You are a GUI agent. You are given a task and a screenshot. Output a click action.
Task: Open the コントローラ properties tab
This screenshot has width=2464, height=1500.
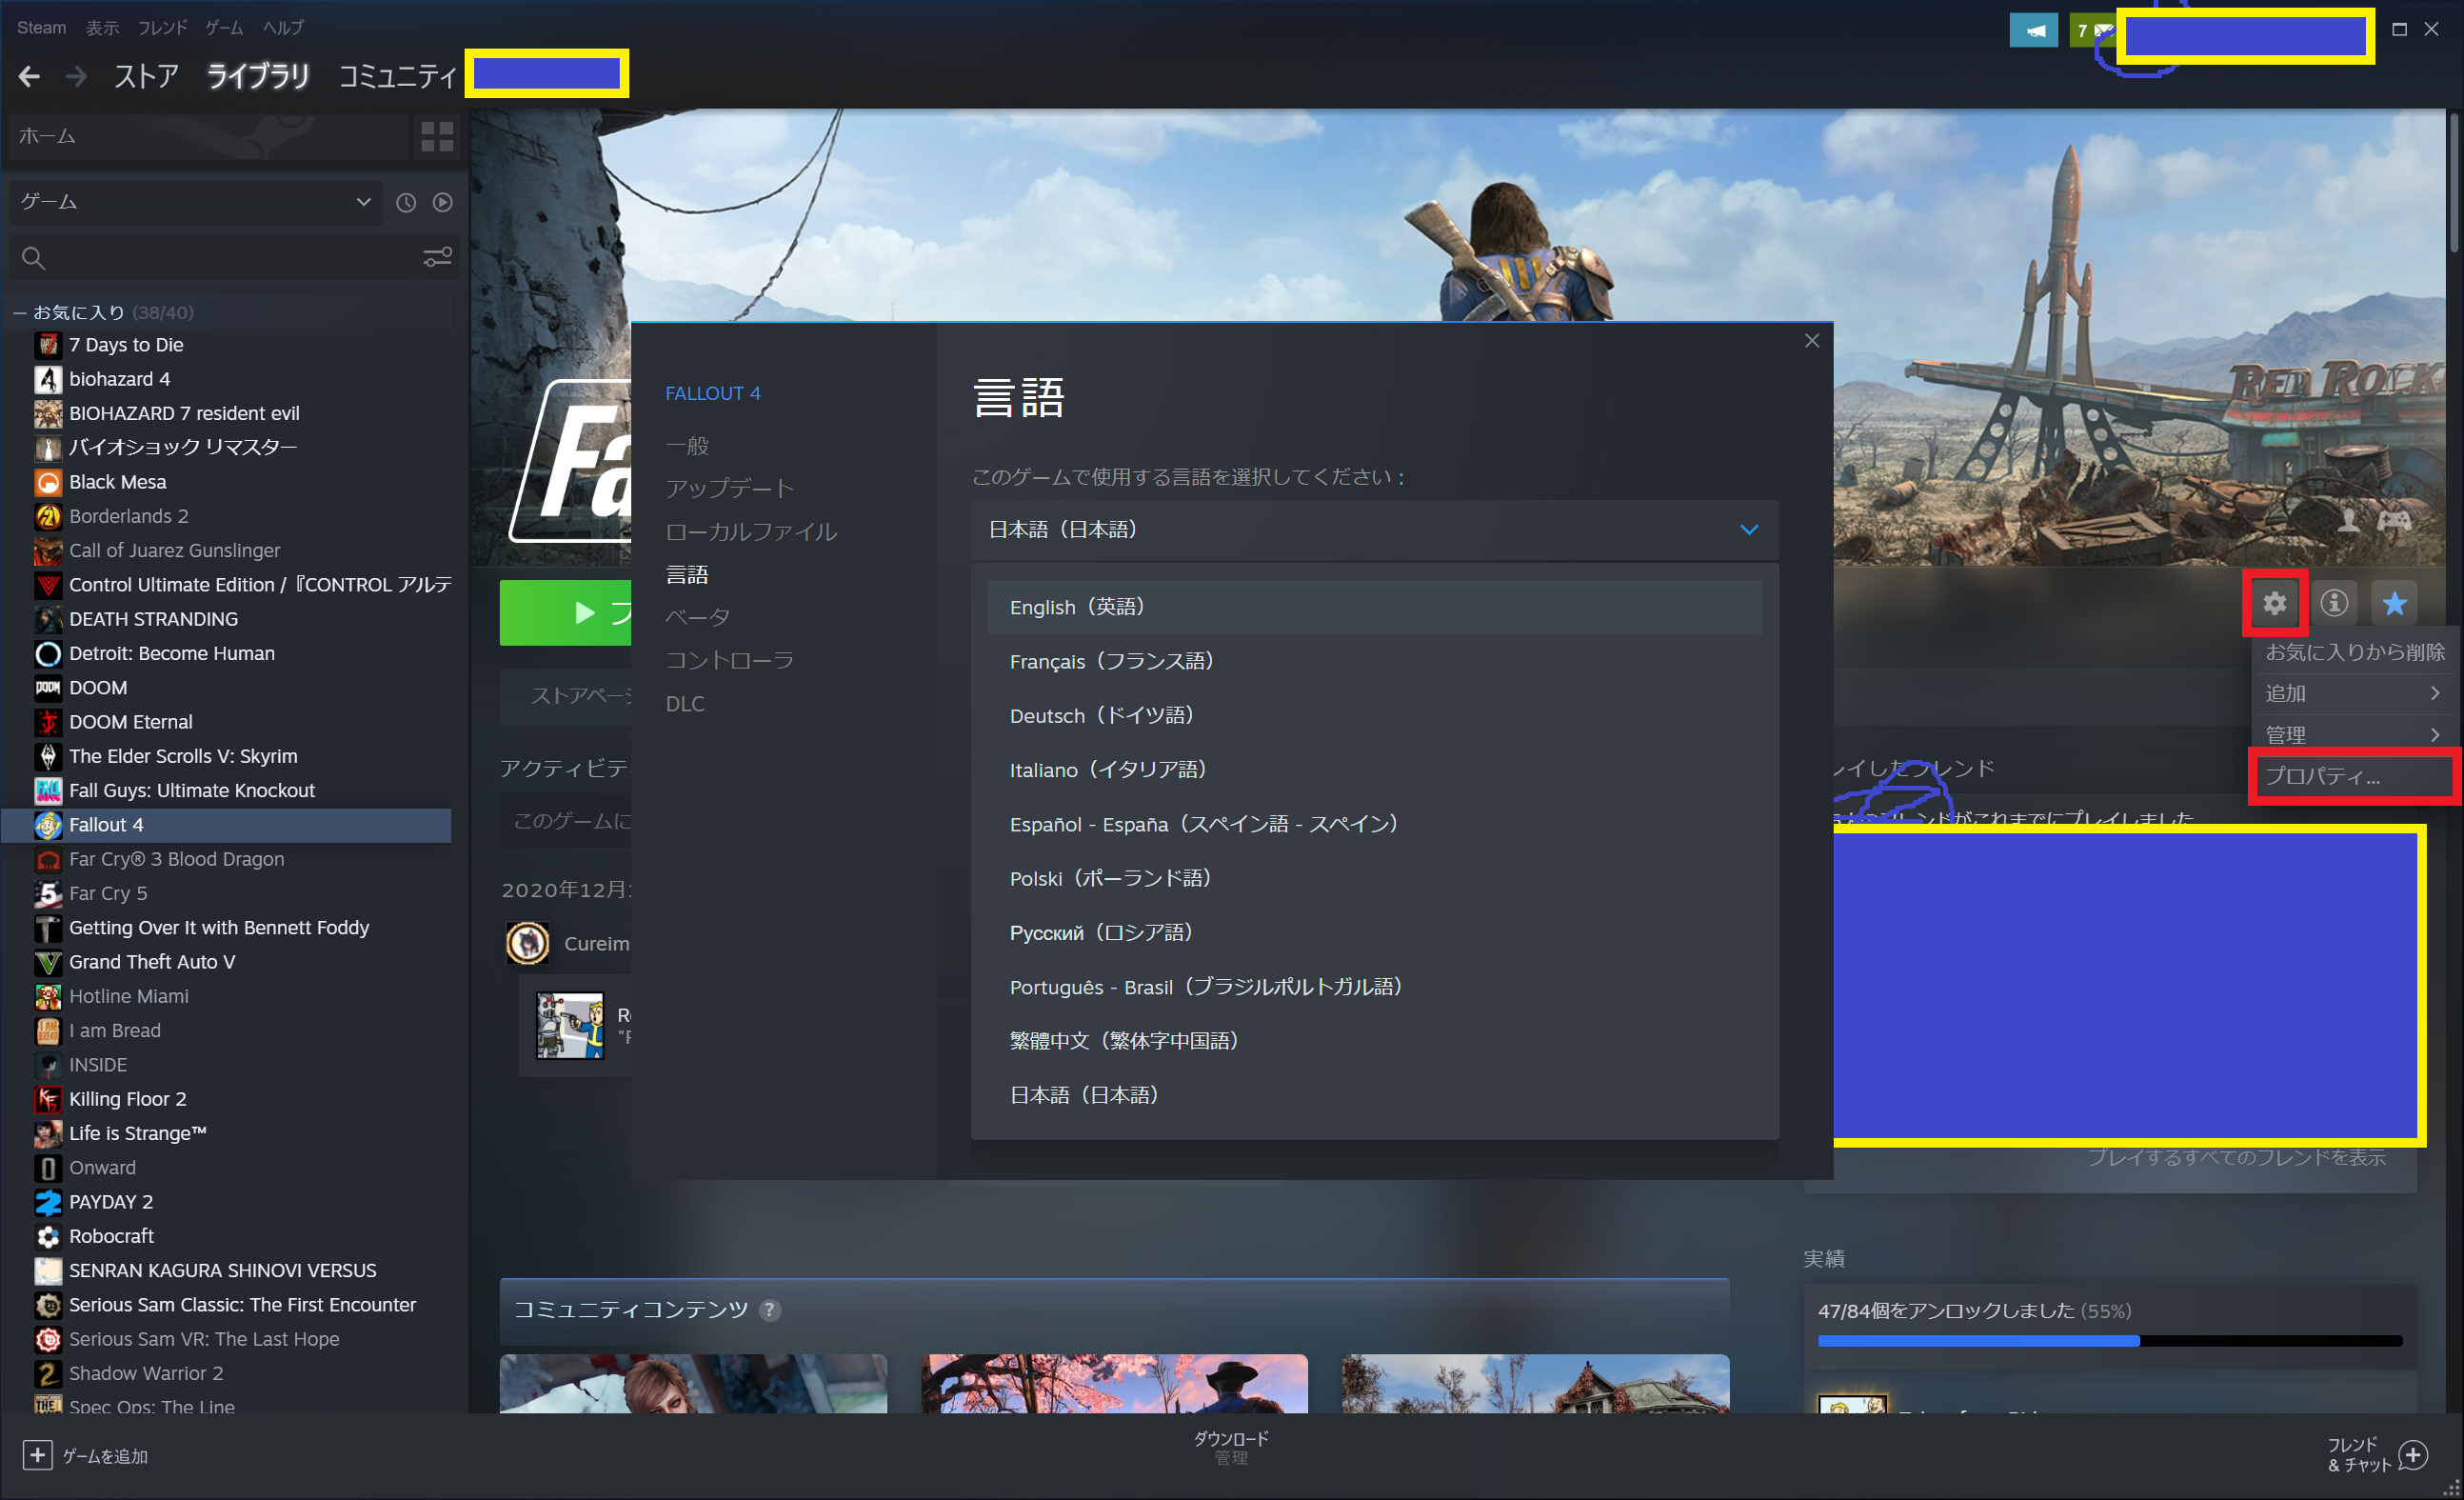pos(729,660)
